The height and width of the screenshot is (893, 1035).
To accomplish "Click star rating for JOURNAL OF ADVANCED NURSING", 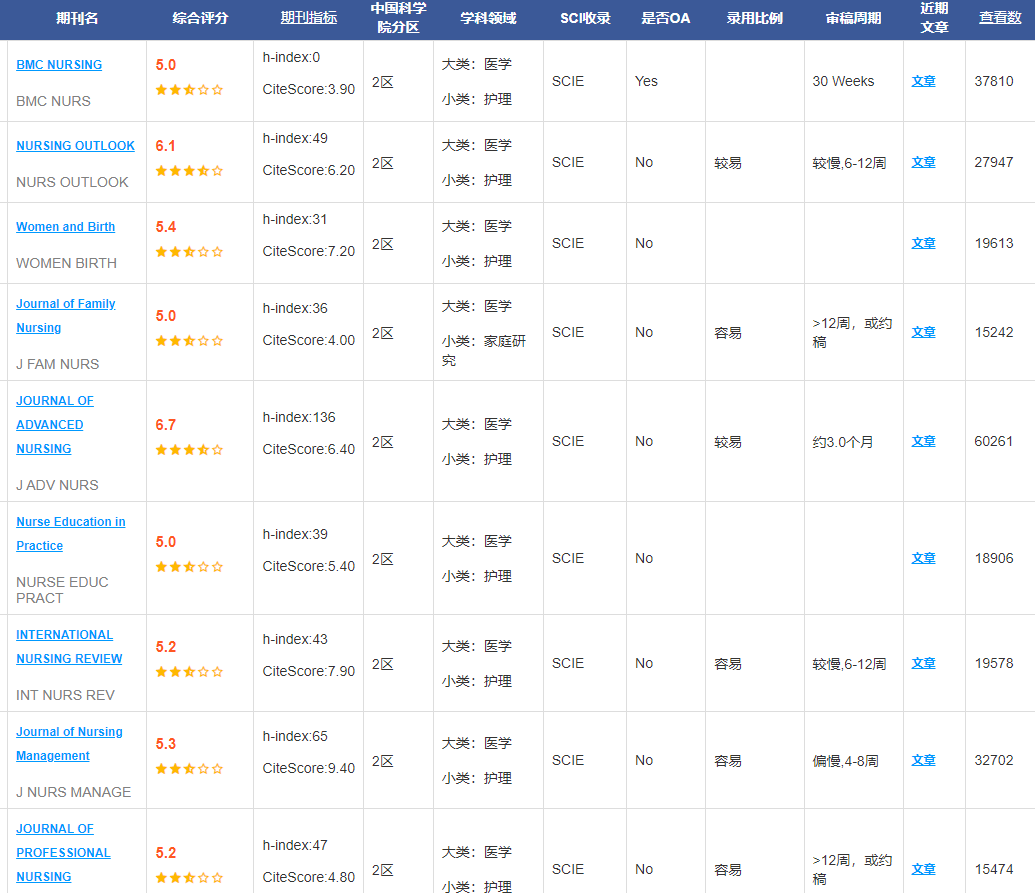I will pyautogui.click(x=189, y=450).
